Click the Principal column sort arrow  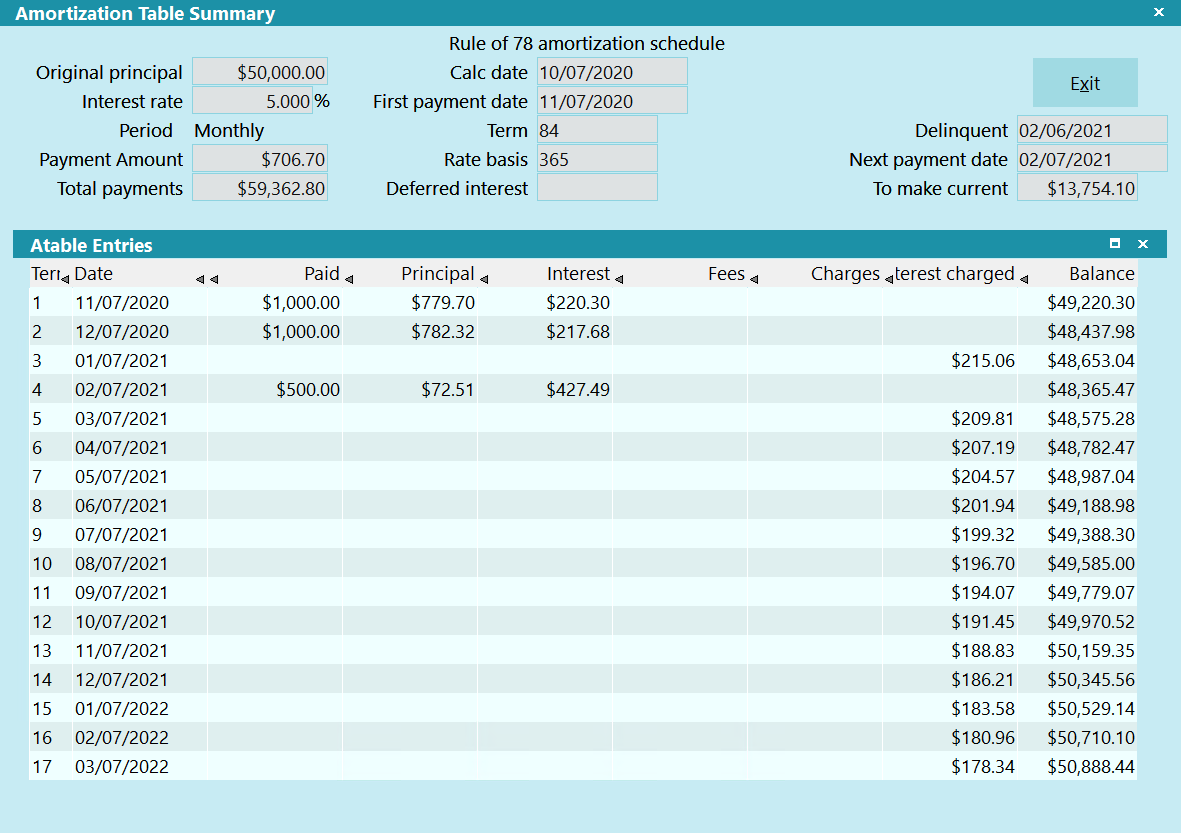click(x=484, y=279)
